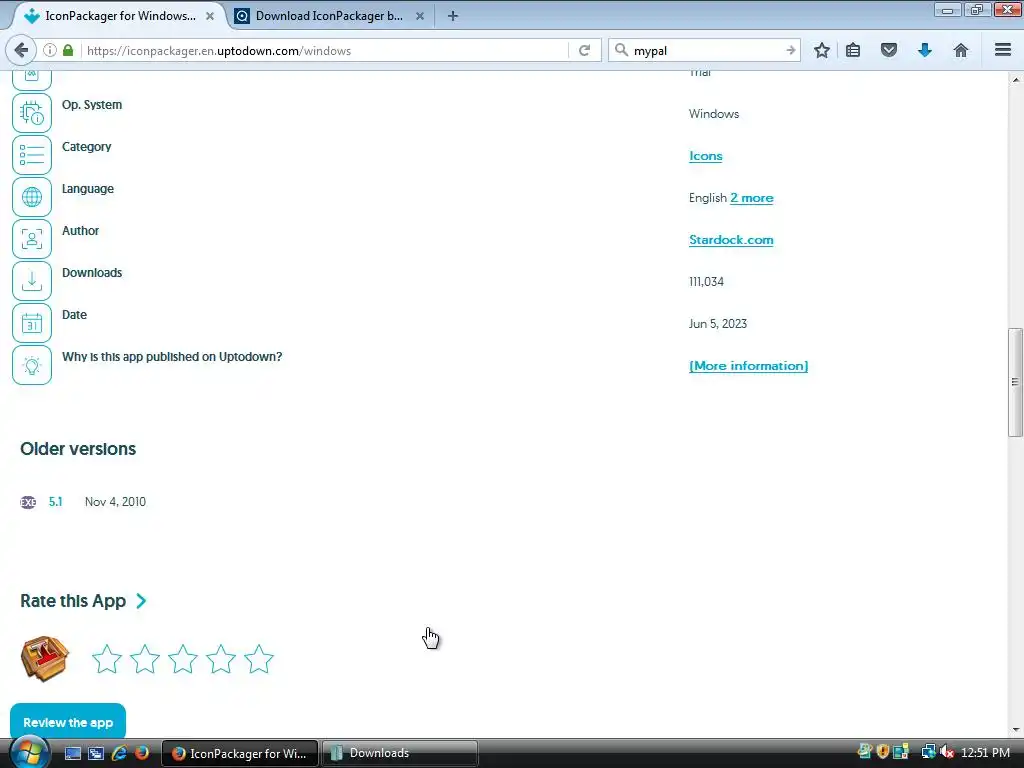
Task: Switch to Download IconPackager tab
Action: tap(328, 16)
